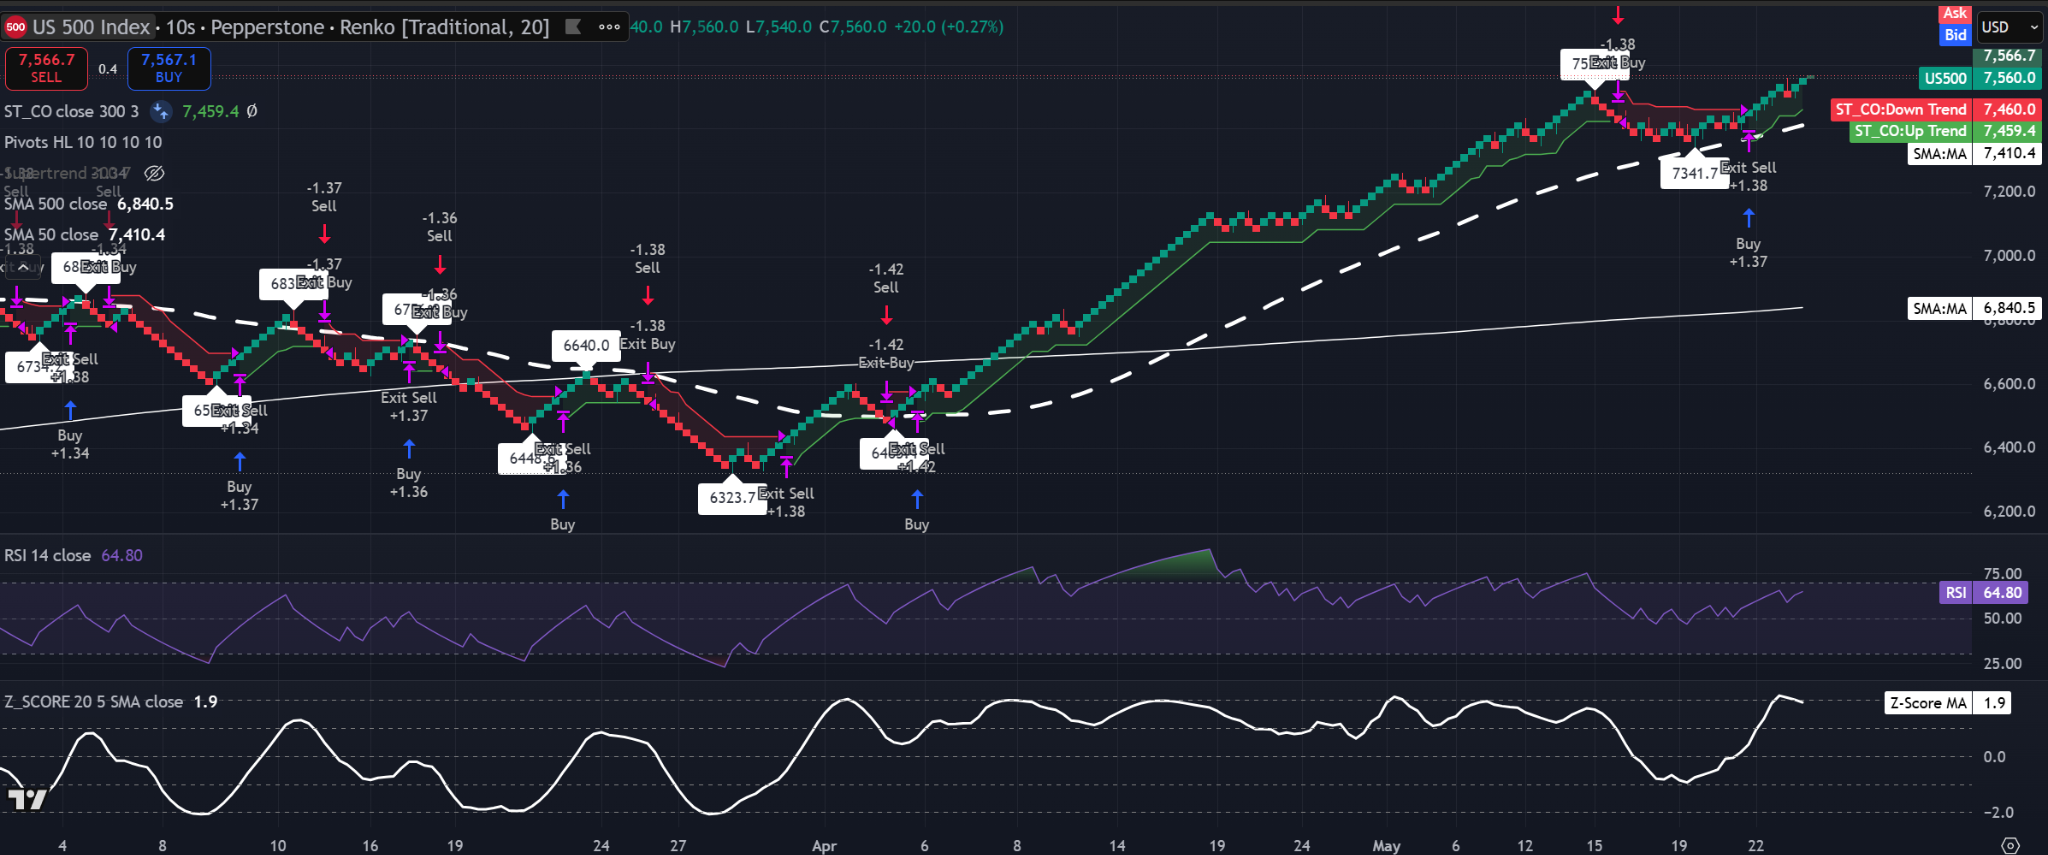Viewport: 2048px width, 855px height.
Task: Show the hidden Supertrend indicator via eye icon
Action: 154,173
